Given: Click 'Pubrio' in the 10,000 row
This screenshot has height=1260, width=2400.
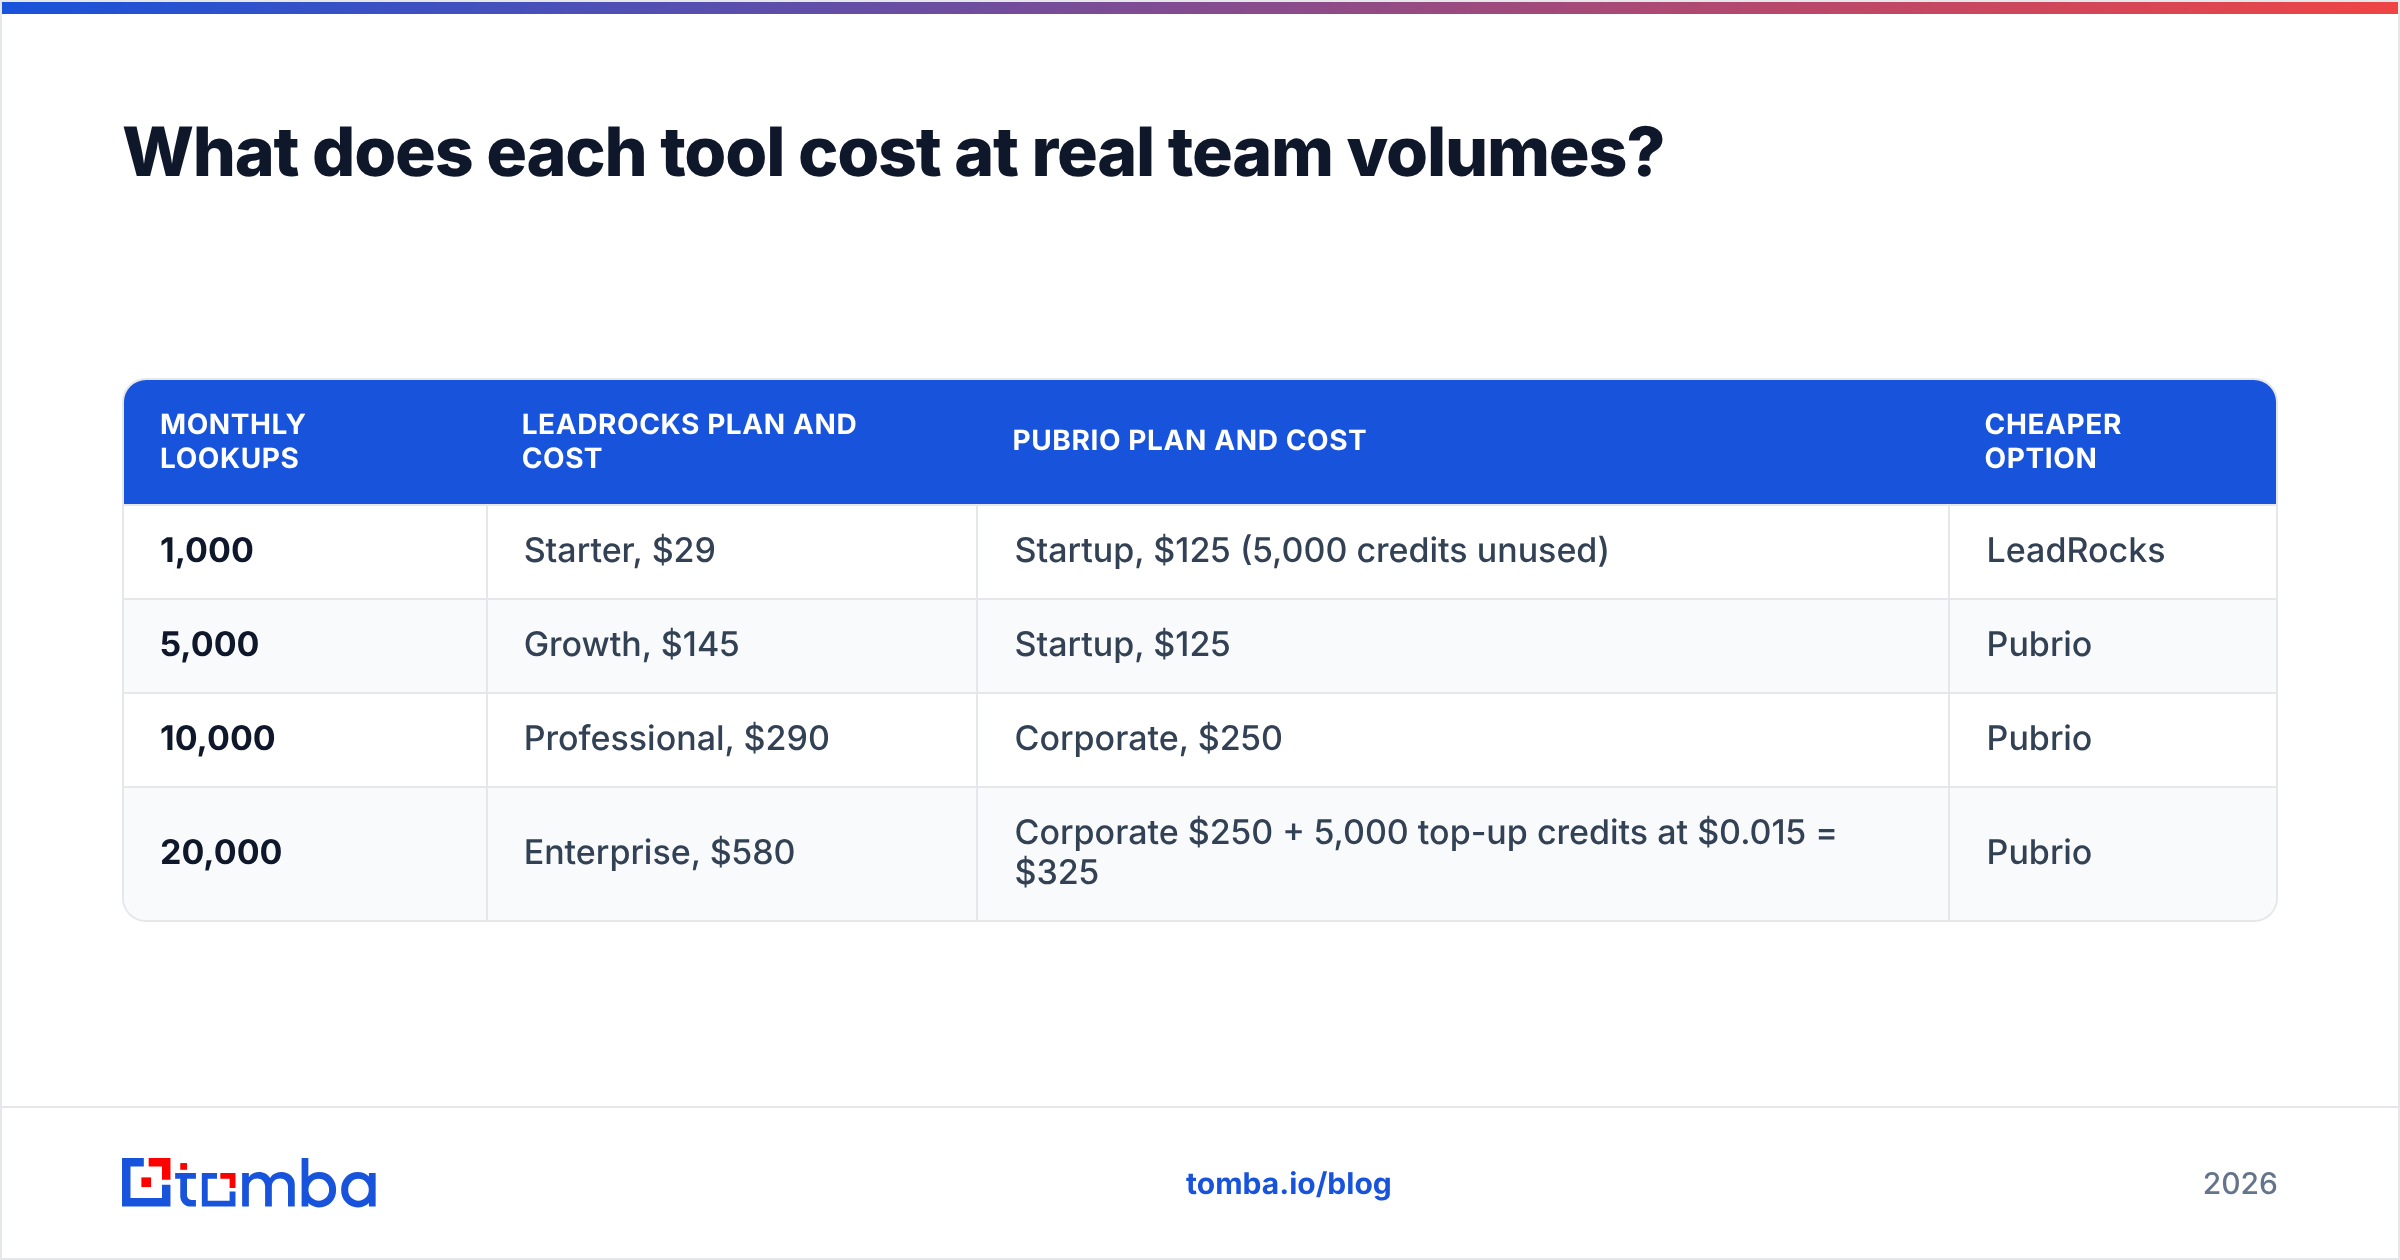Looking at the screenshot, I should (2112, 739).
